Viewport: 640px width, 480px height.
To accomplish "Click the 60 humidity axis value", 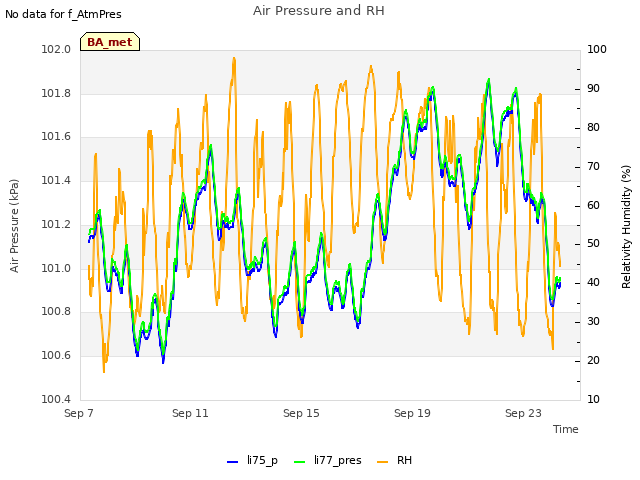I will (593, 205).
